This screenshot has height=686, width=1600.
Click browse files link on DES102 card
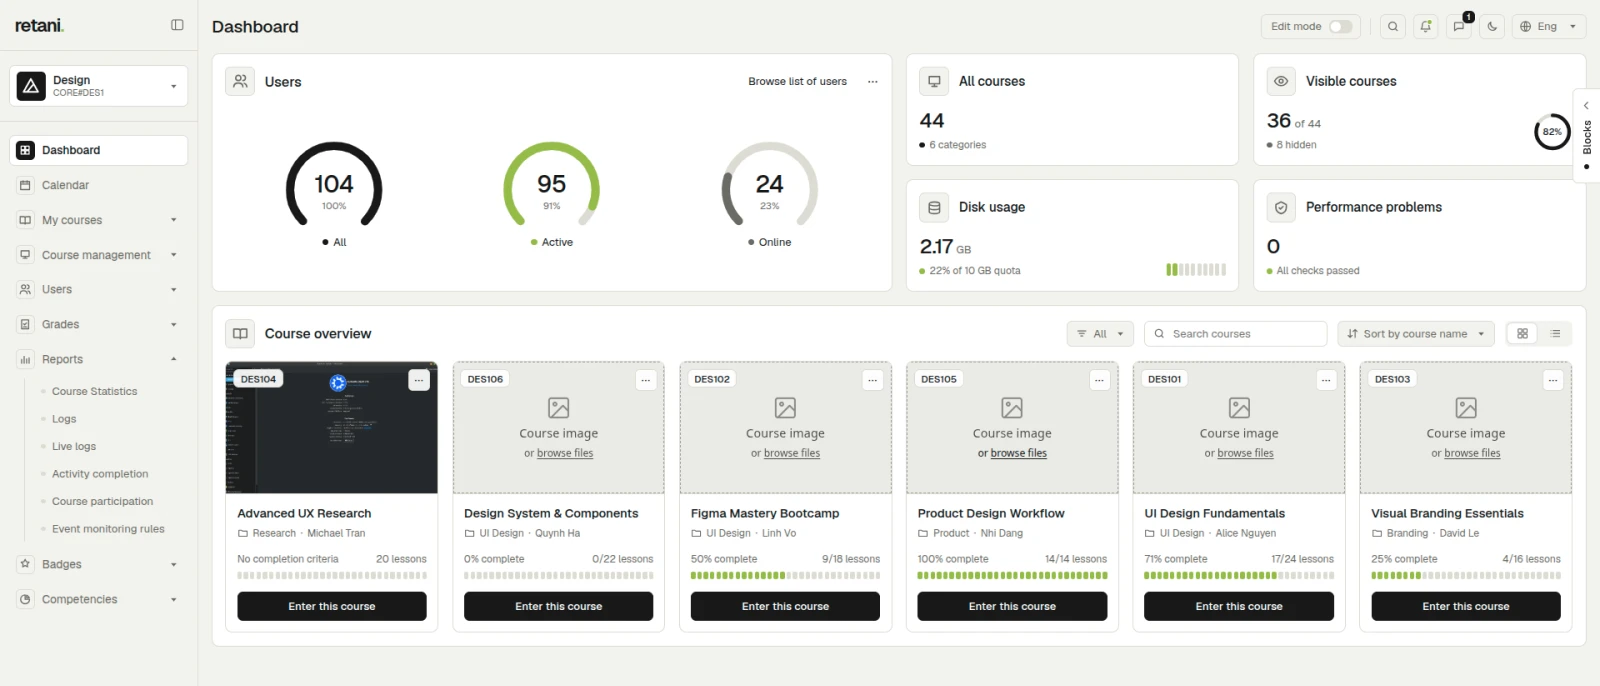tap(792, 453)
